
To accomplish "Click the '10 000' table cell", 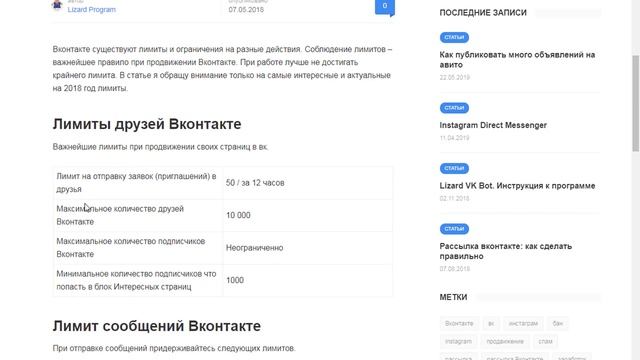I will [x=308, y=215].
